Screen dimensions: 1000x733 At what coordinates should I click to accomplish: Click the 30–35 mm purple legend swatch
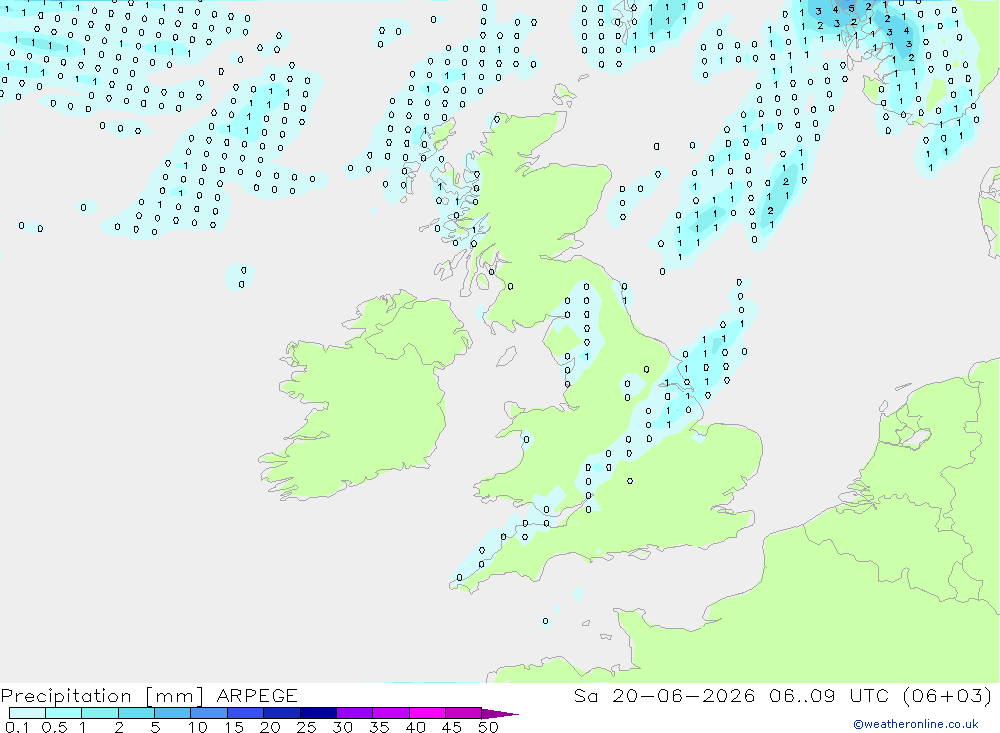(355, 713)
